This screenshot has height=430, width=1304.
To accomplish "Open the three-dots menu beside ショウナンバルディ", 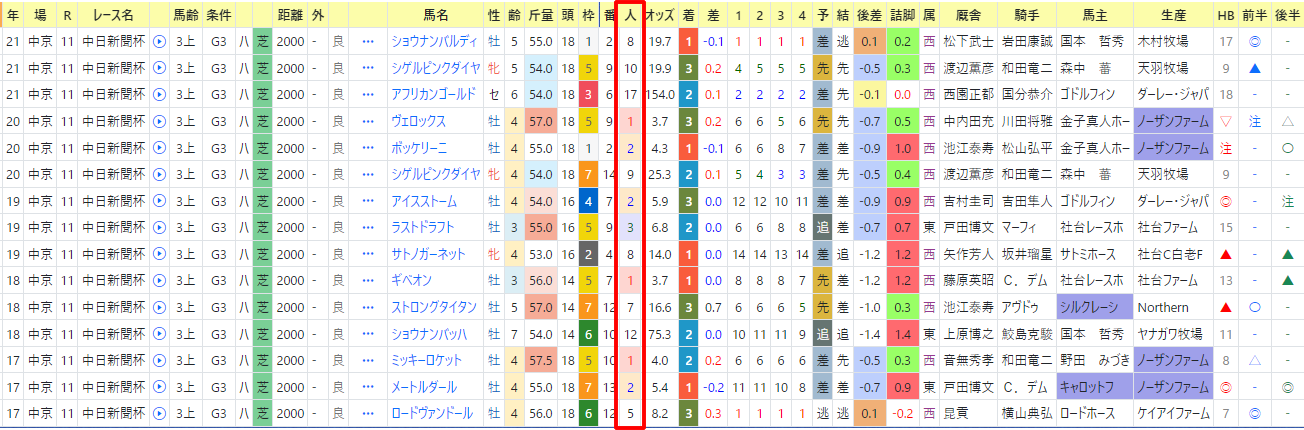I will pyautogui.click(x=368, y=42).
